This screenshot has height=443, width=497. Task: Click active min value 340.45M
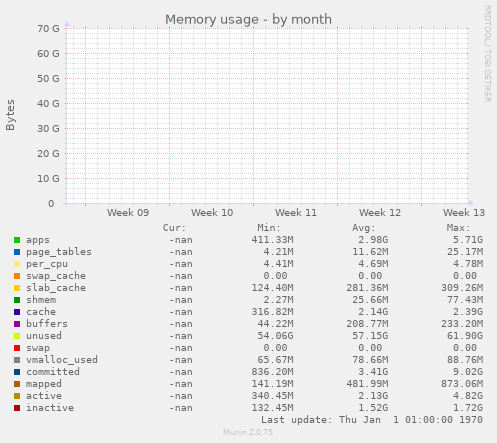(273, 396)
